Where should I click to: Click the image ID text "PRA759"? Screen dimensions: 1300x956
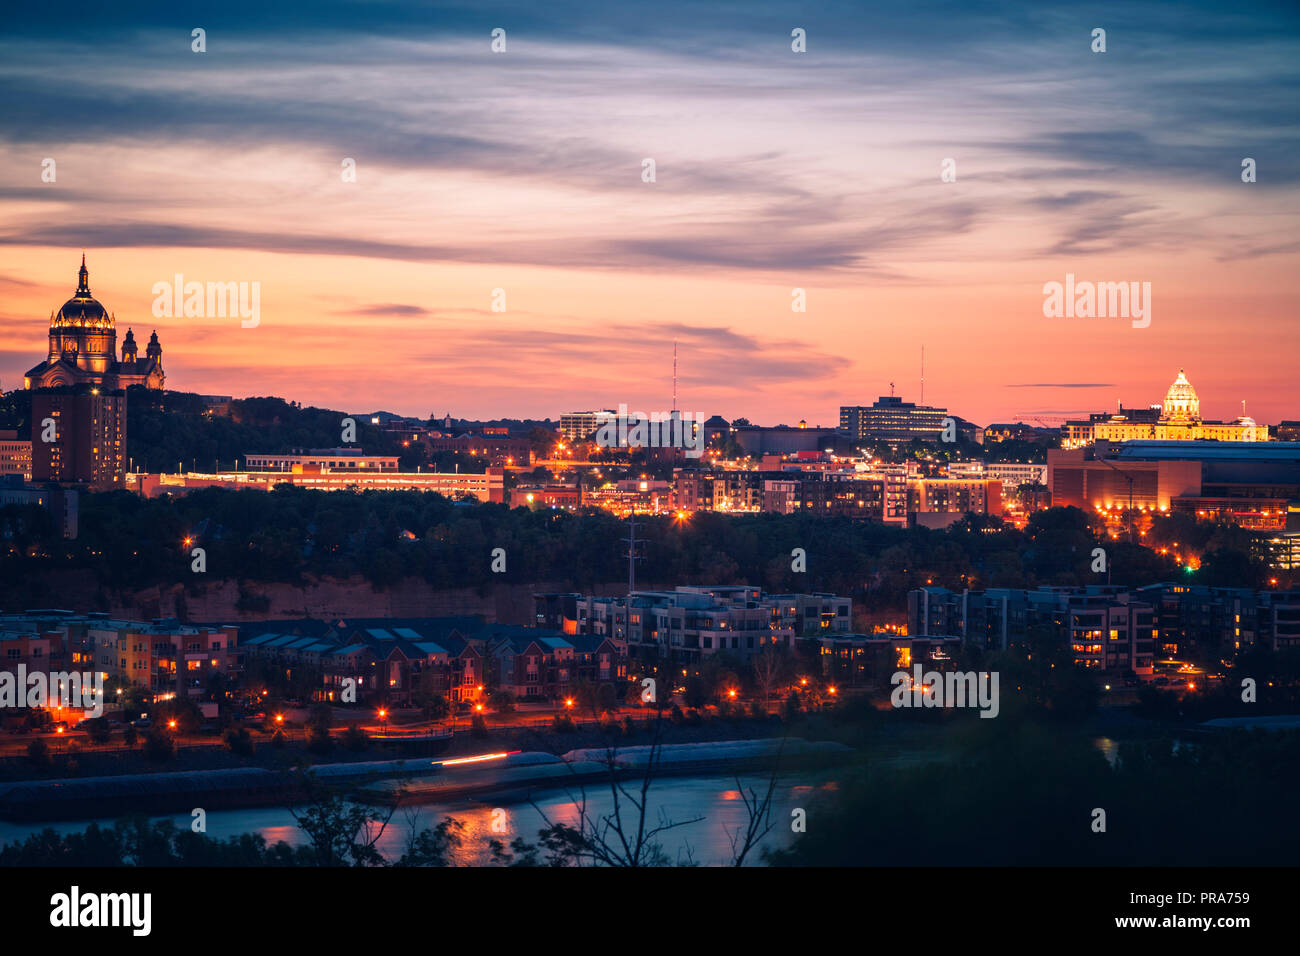pyautogui.click(x=1212, y=897)
